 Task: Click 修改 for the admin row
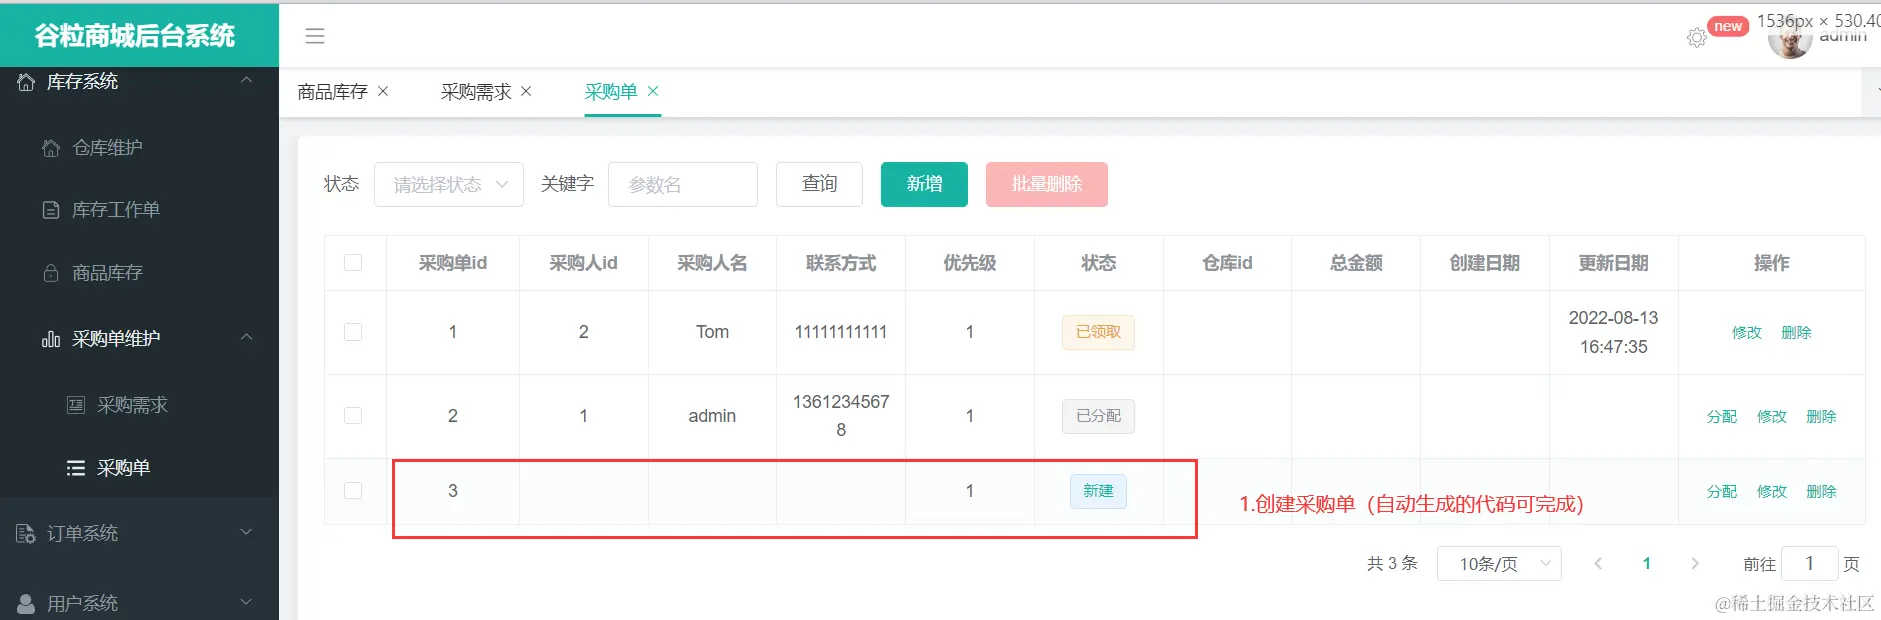pos(1772,416)
